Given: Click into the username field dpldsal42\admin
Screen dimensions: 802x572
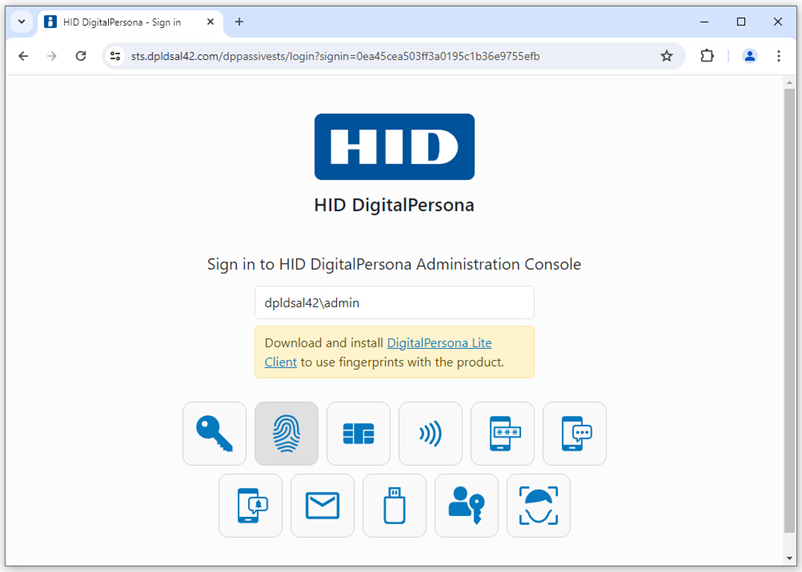Looking at the screenshot, I should (x=394, y=303).
